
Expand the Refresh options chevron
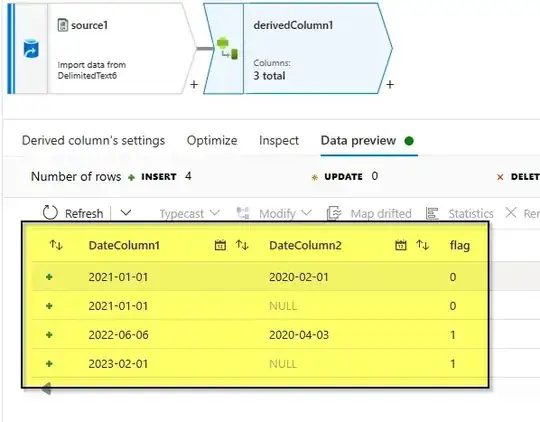click(x=126, y=213)
